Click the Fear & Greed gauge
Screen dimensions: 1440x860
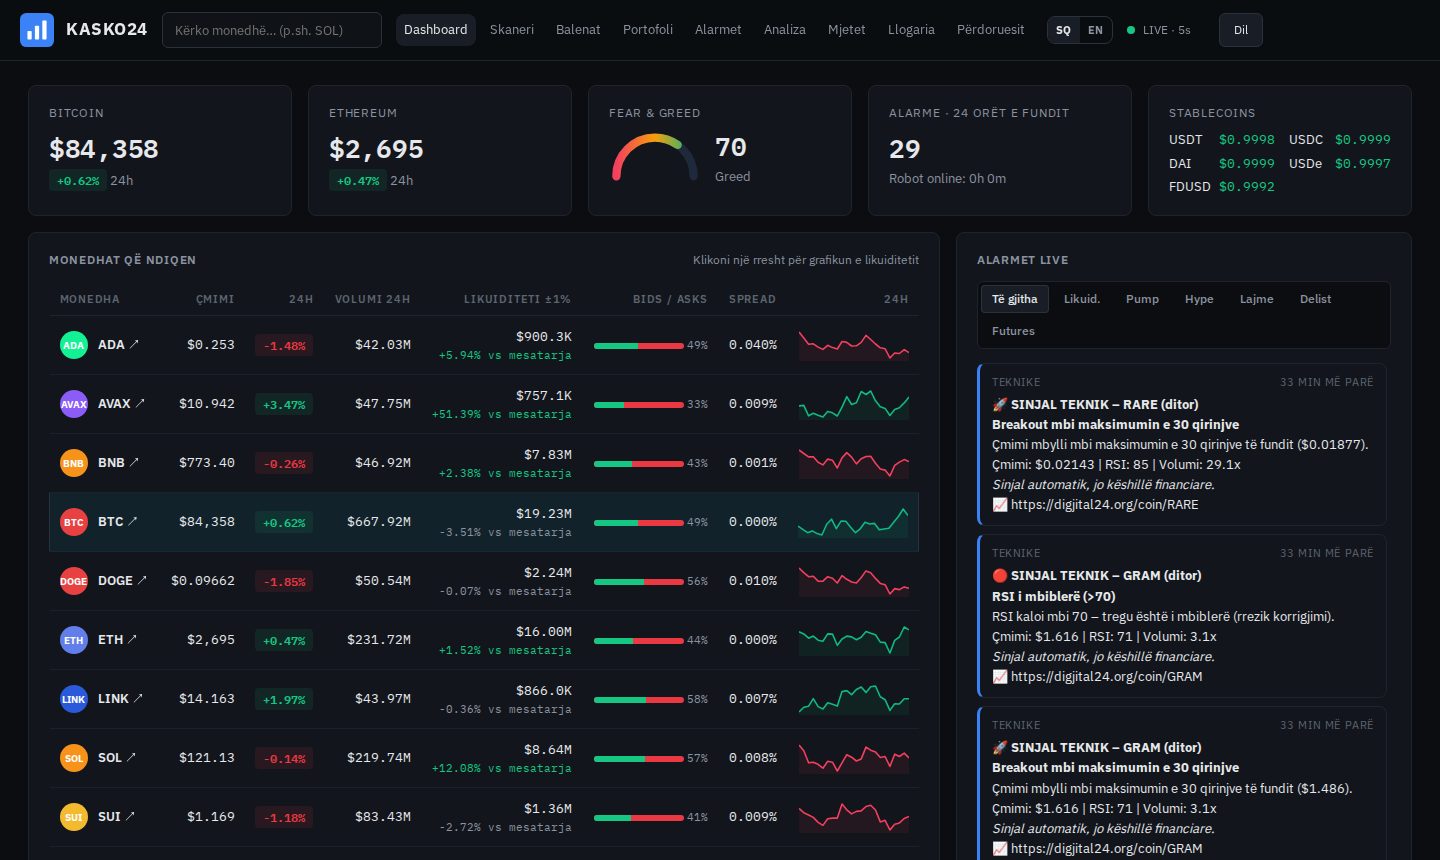(655, 158)
